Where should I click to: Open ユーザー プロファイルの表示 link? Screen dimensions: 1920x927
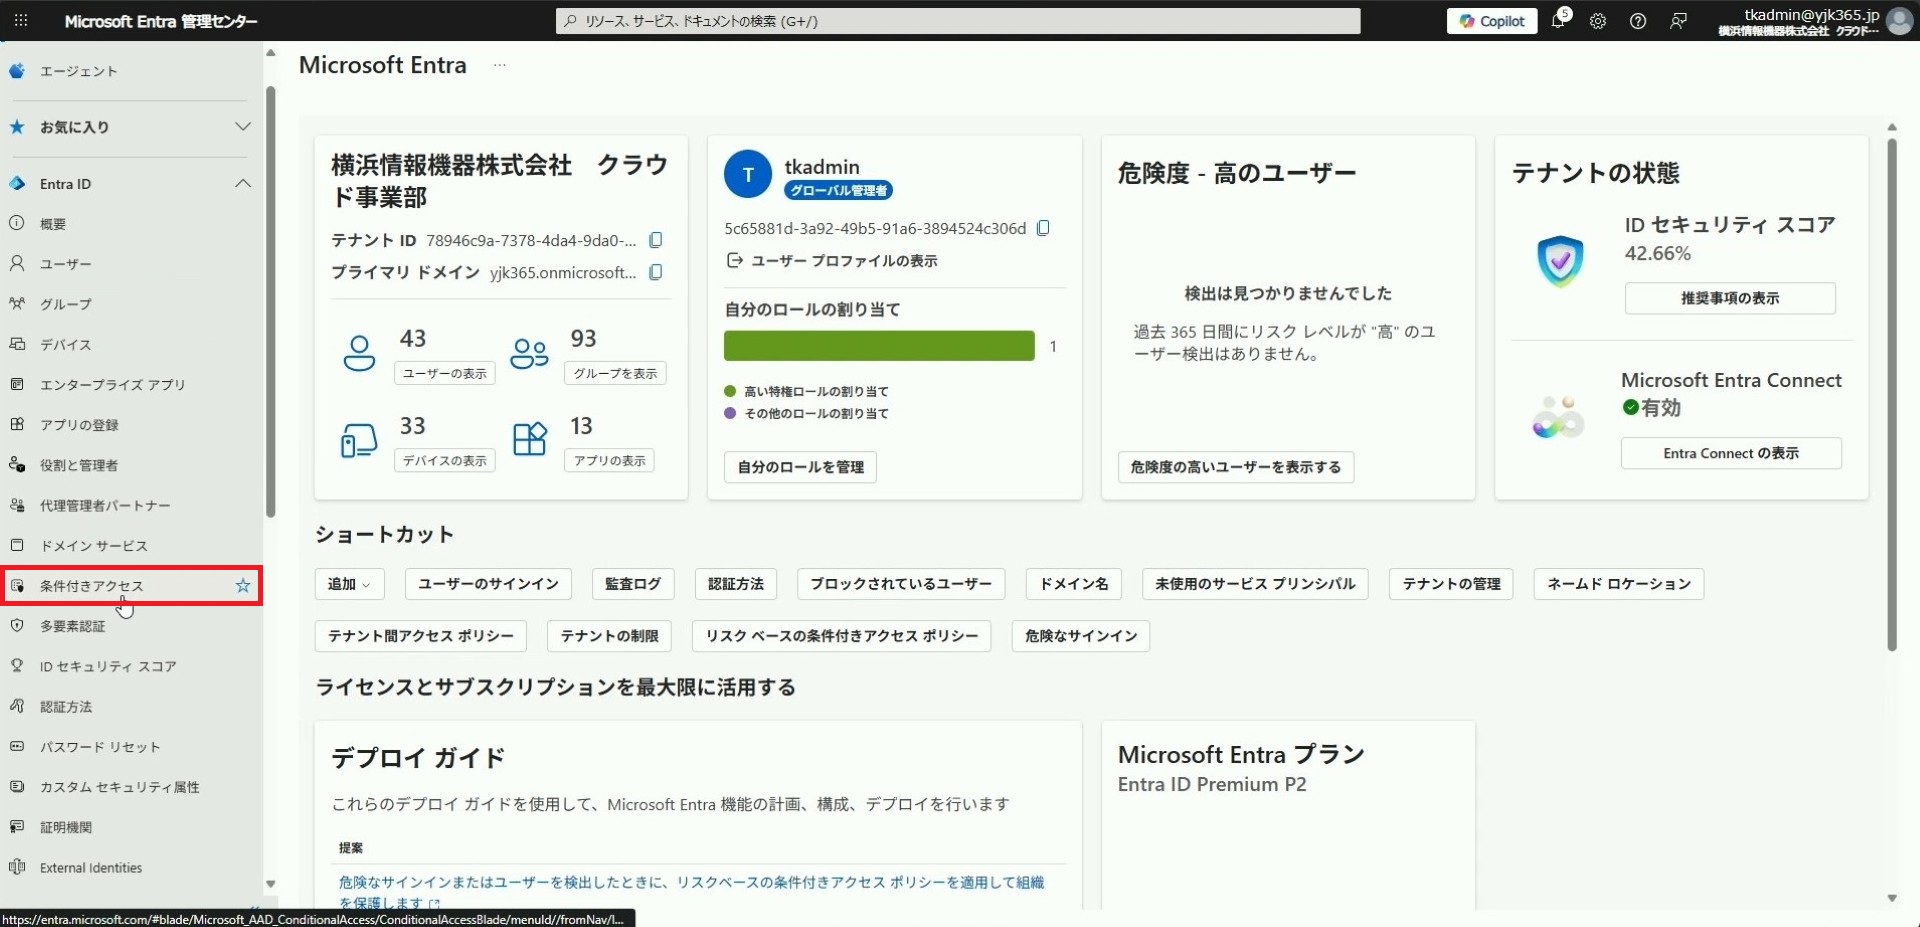click(x=843, y=261)
